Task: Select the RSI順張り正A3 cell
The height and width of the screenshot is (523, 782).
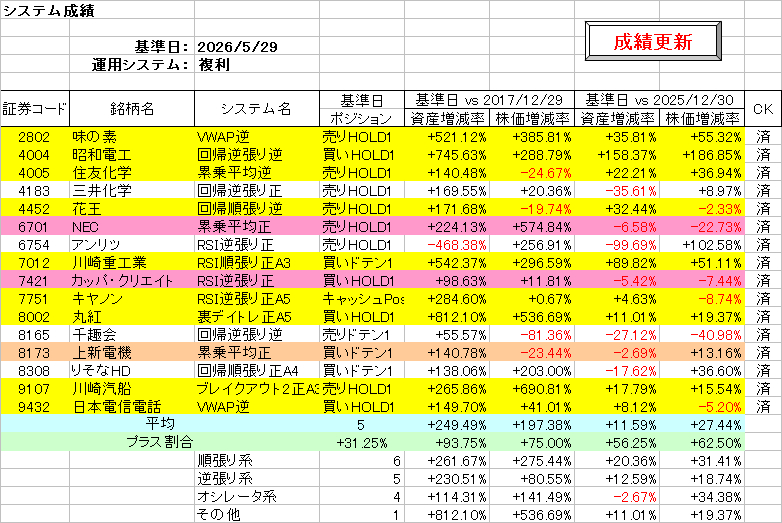Action: click(x=257, y=263)
